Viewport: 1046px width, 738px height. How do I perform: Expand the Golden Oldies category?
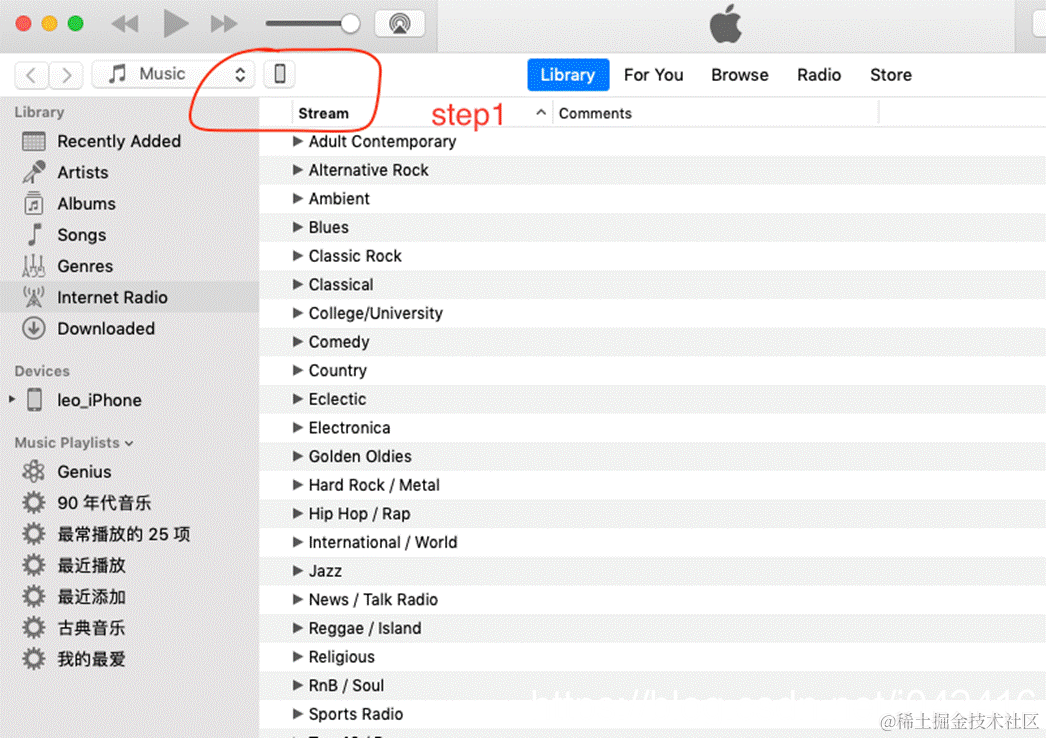tap(298, 456)
